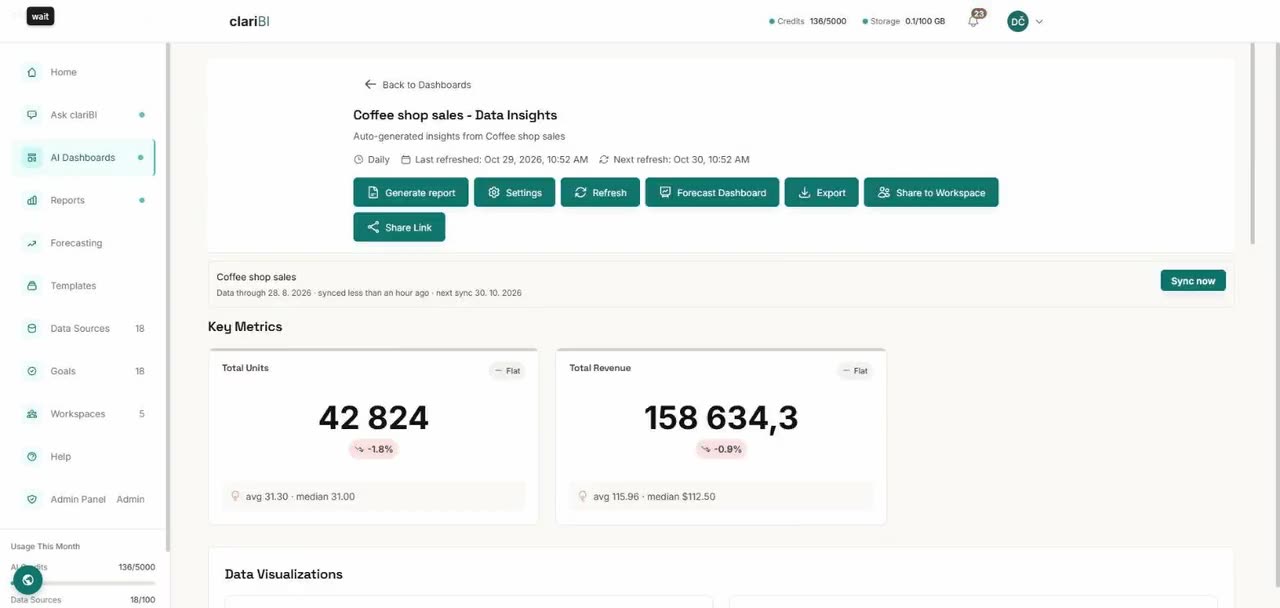This screenshot has width=1280, height=608.
Task: Click the Ask clariBI chat icon
Action: pyautogui.click(x=32, y=115)
